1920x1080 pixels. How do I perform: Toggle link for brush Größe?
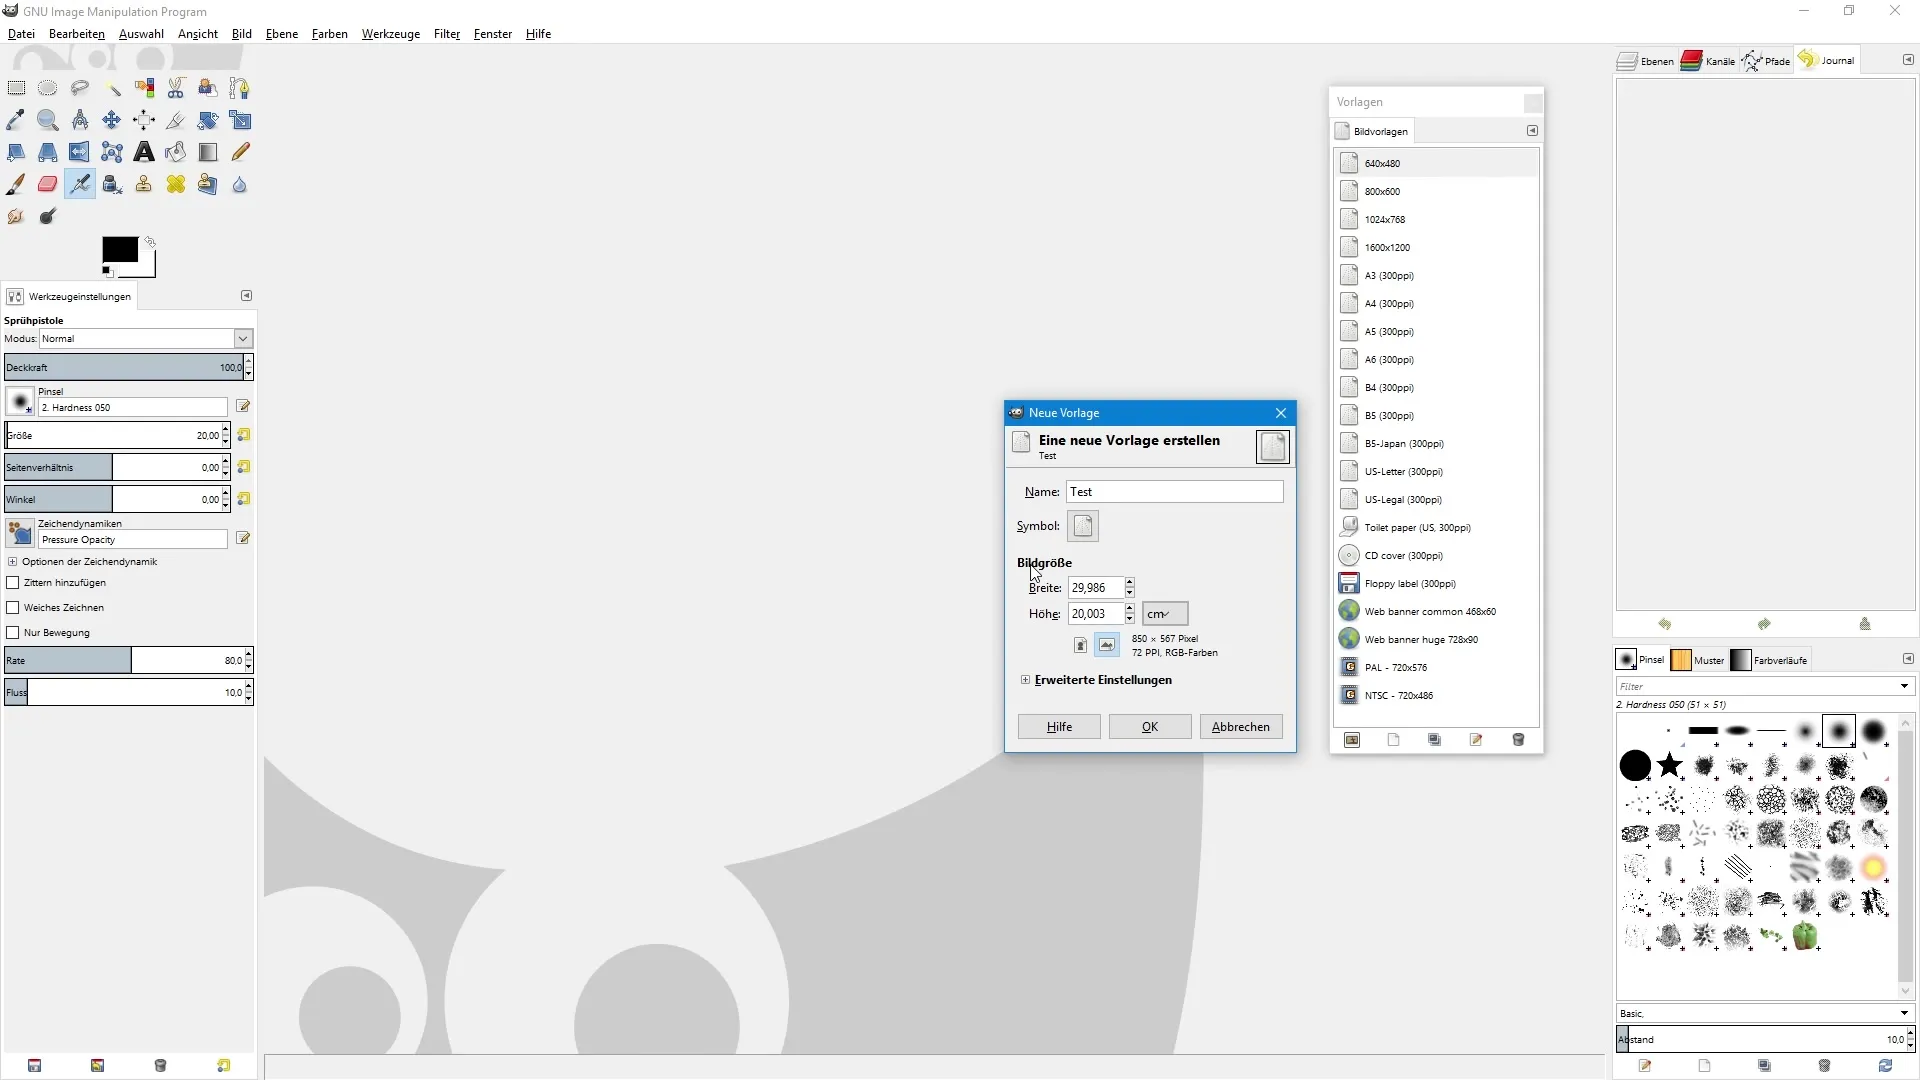coord(243,435)
